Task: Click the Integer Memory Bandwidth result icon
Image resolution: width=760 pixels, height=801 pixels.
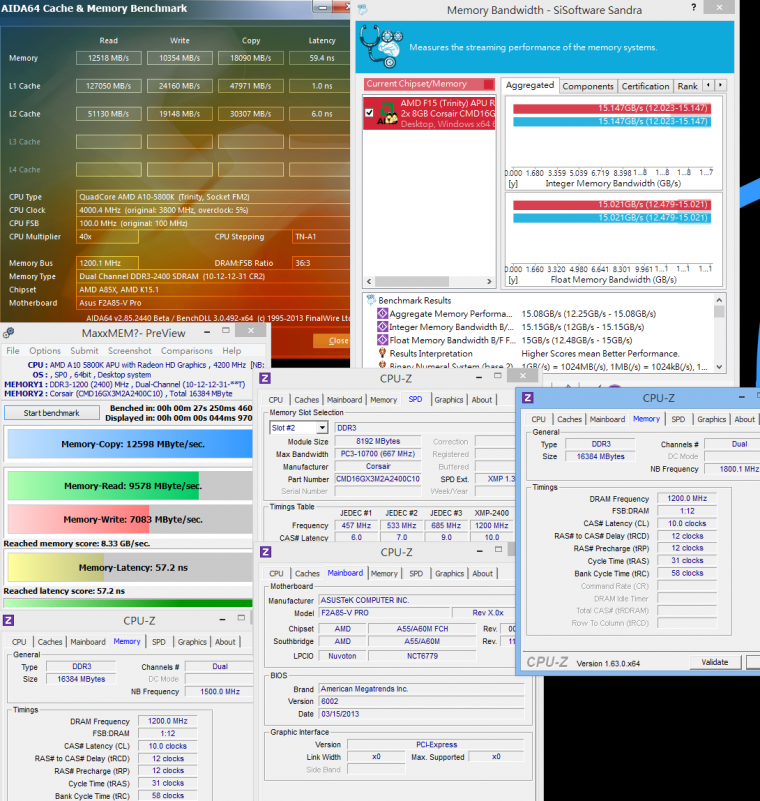Action: 382,327
